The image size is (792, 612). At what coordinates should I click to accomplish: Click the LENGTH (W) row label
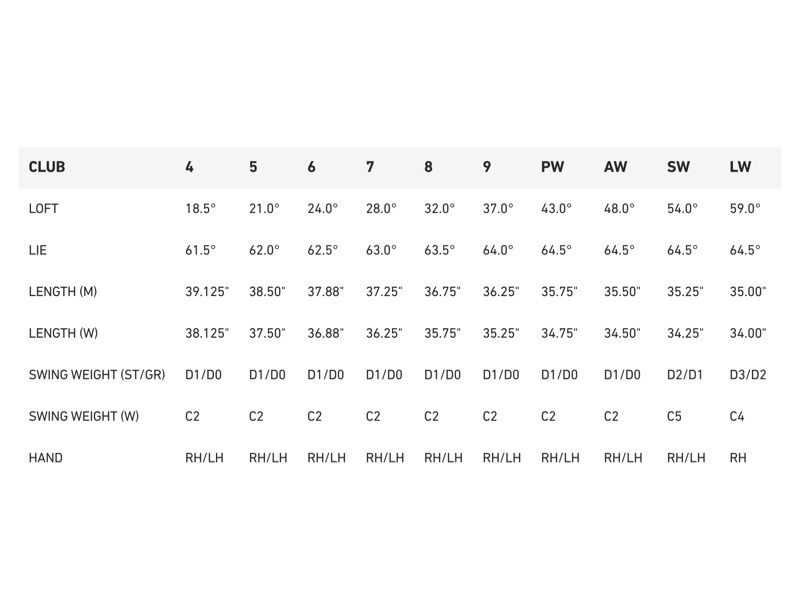[x=63, y=333]
